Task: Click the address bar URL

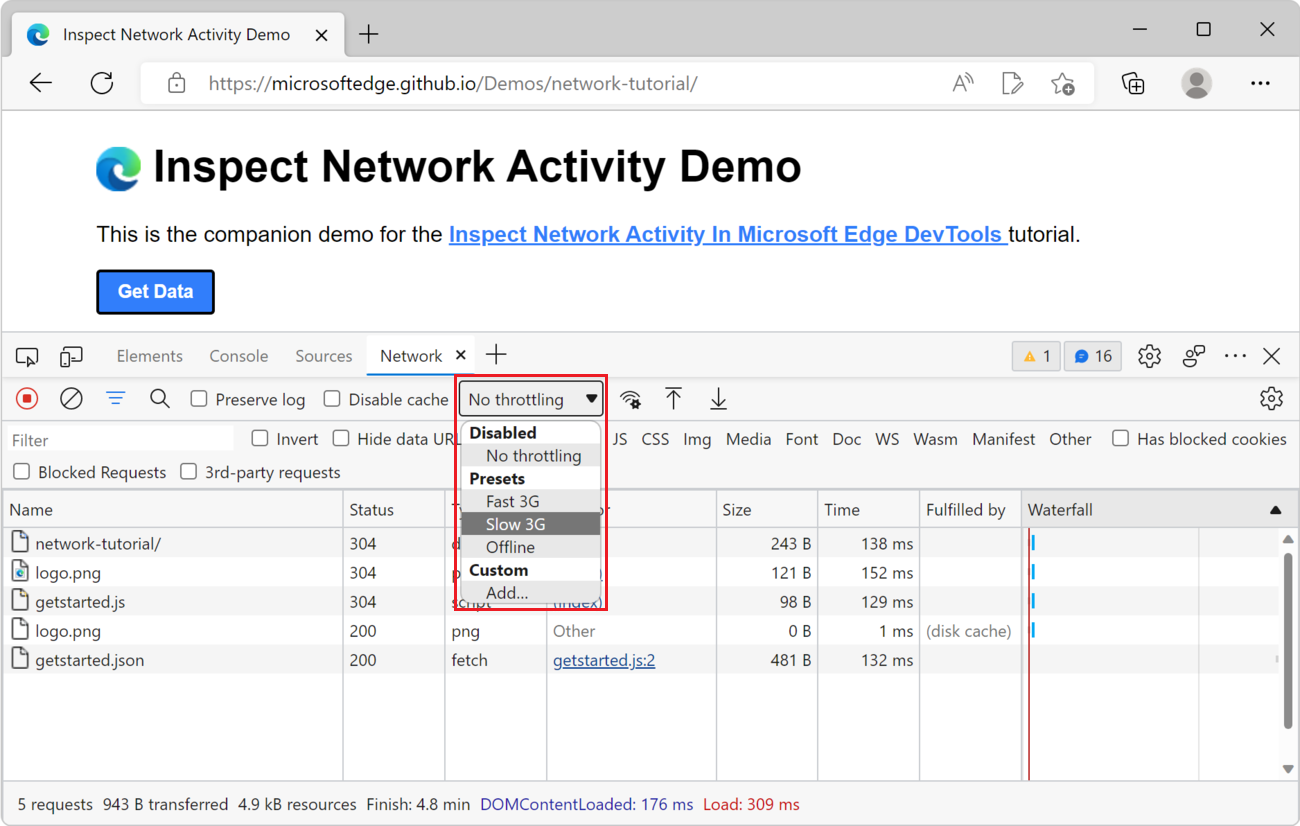Action: click(x=453, y=84)
